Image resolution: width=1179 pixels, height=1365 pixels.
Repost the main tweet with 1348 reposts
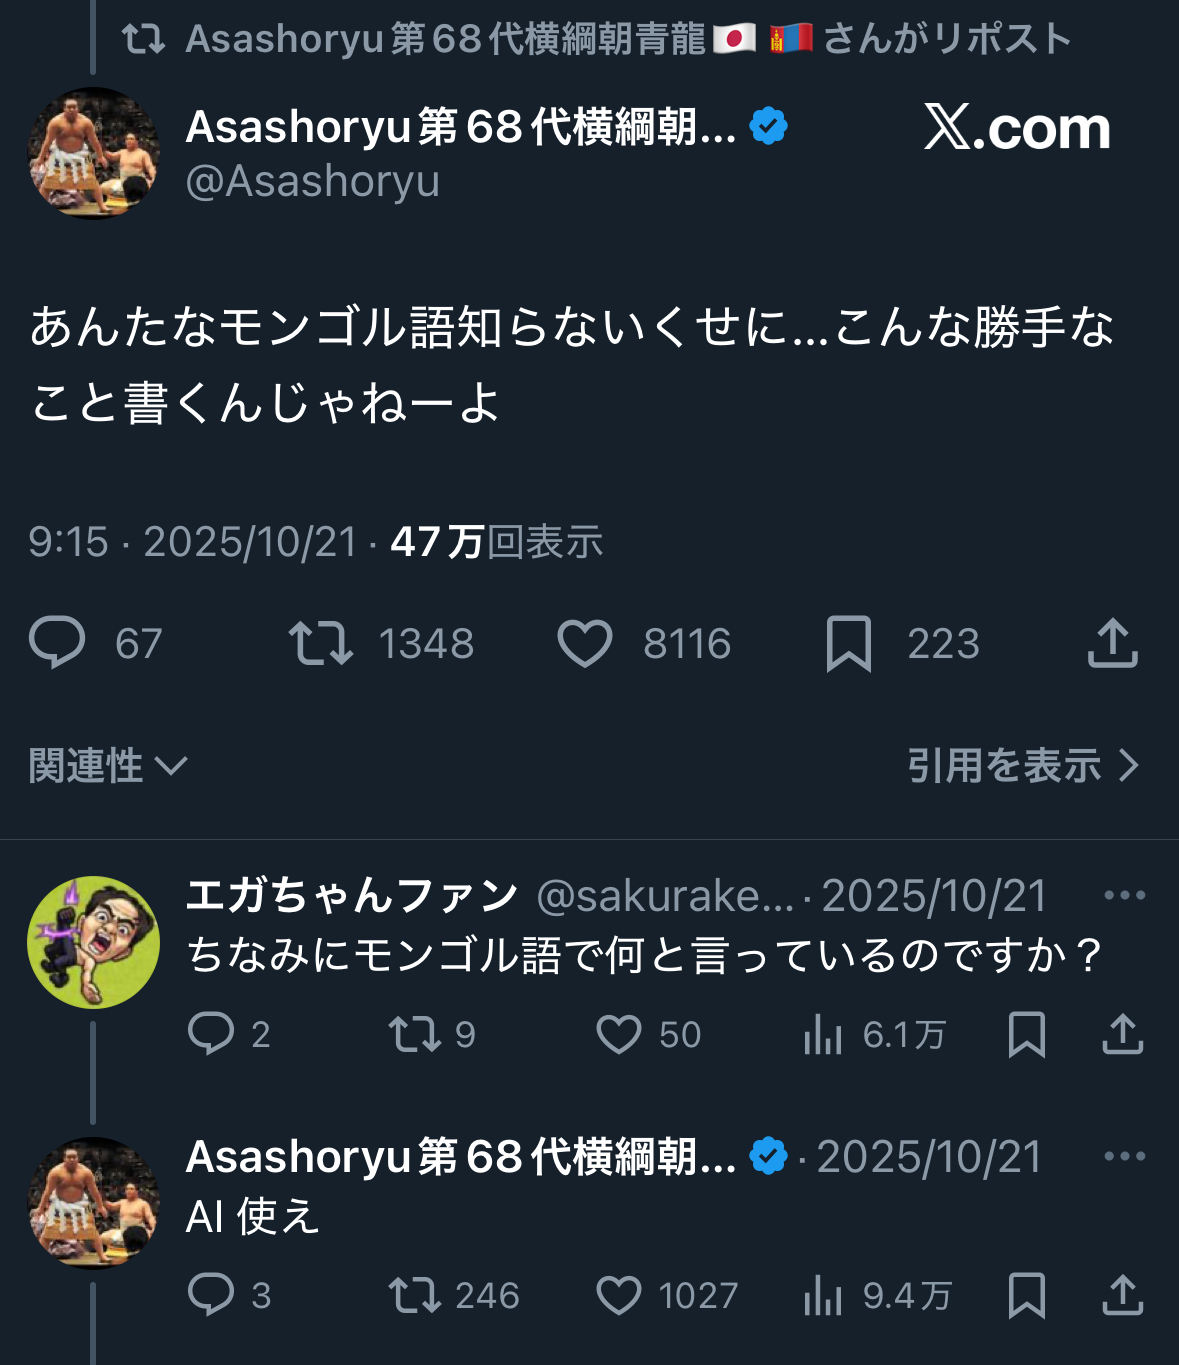click(x=321, y=643)
